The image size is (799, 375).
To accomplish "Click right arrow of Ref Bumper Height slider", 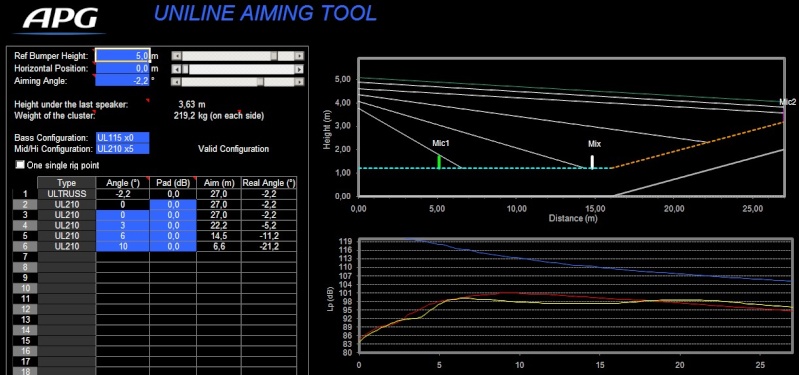I will point(299,56).
